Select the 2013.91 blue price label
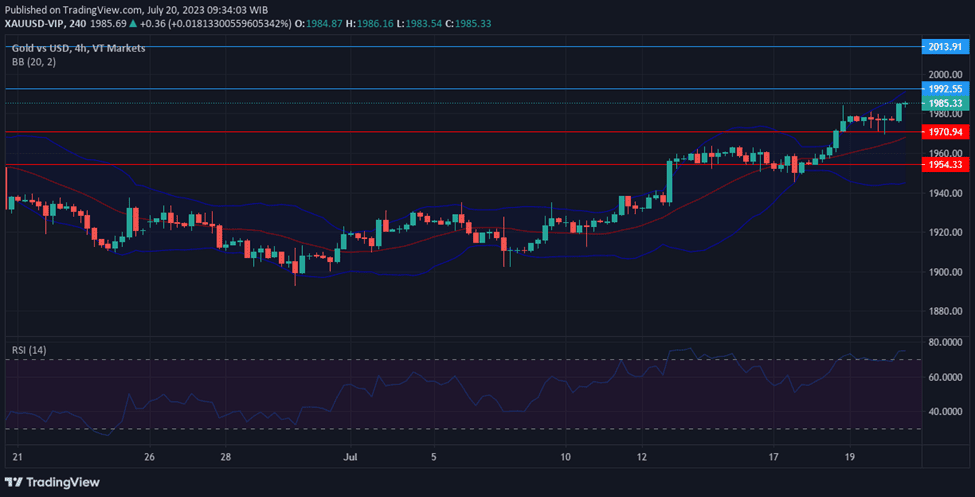Screen dimensions: 975x497 click(x=944, y=46)
